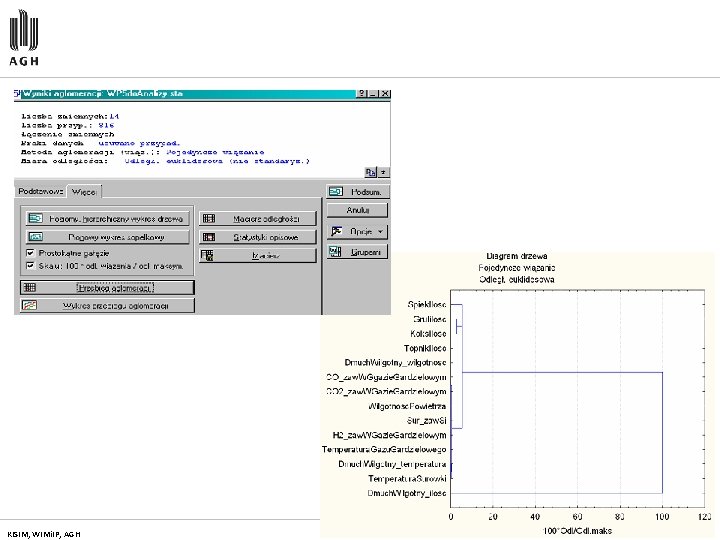Cancel the dialog with Anuluj
The width and height of the screenshot is (720, 540).
357,210
